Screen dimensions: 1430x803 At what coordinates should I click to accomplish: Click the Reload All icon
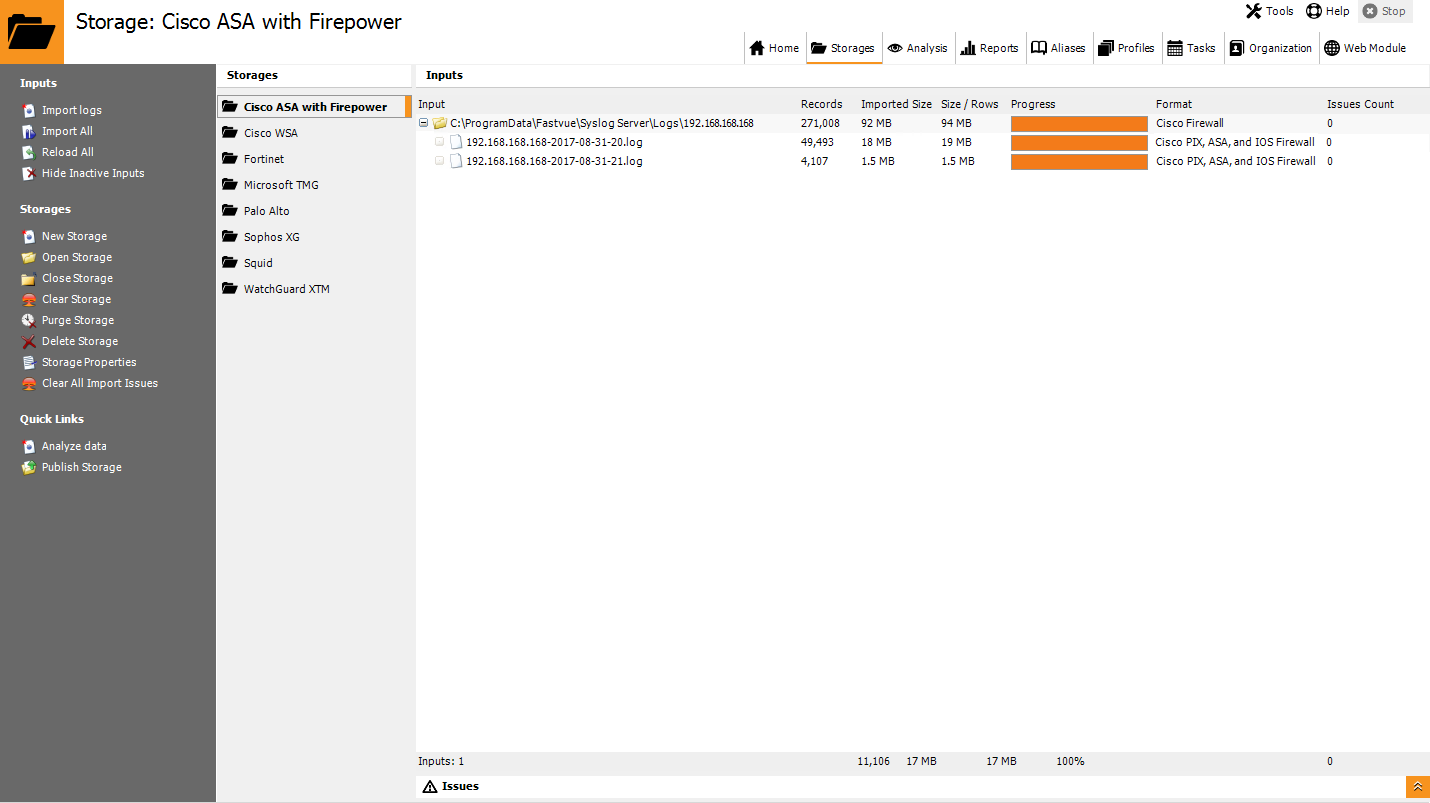click(x=29, y=152)
